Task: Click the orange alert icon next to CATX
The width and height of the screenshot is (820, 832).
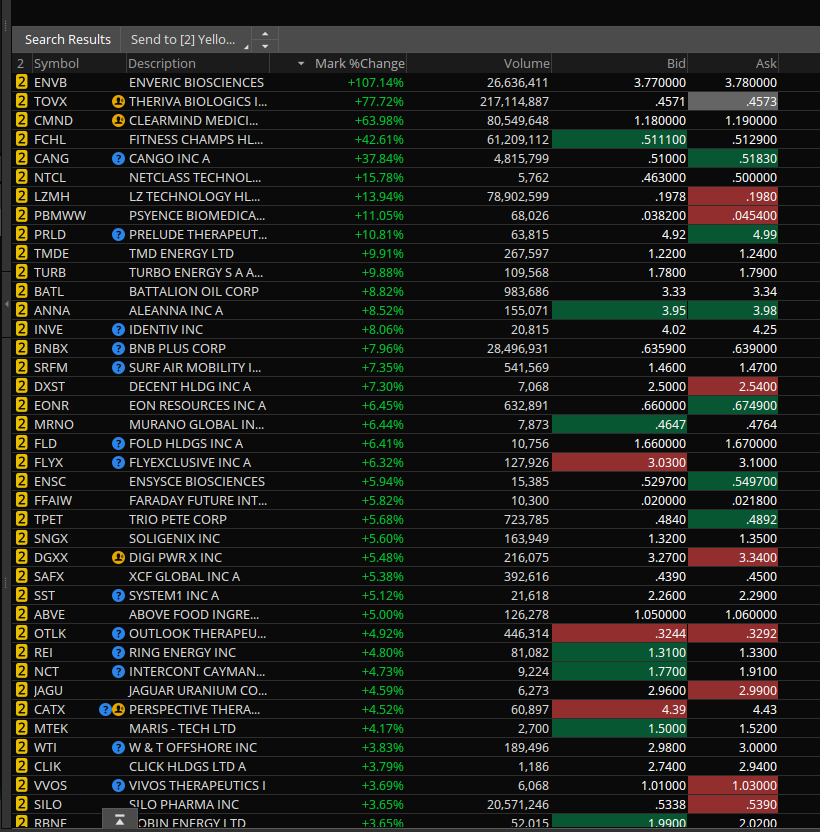Action: click(x=118, y=709)
